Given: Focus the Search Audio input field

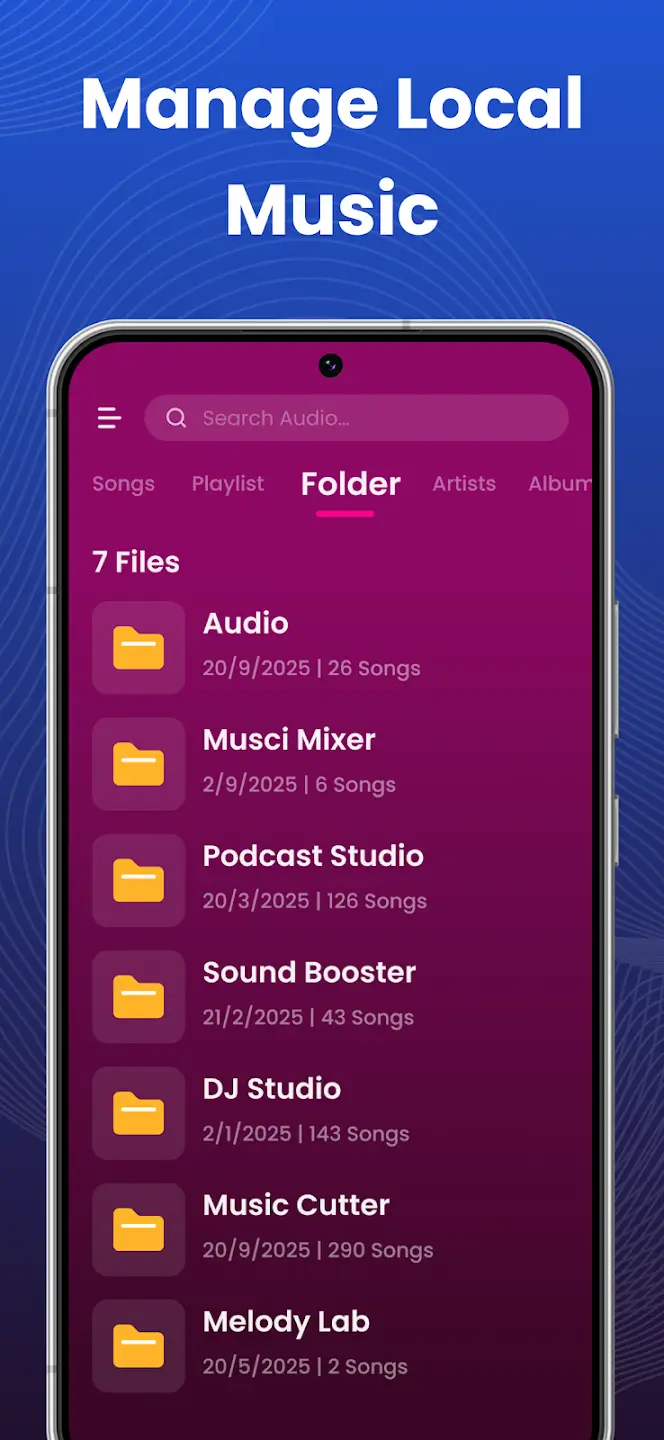Looking at the screenshot, I should point(370,418).
